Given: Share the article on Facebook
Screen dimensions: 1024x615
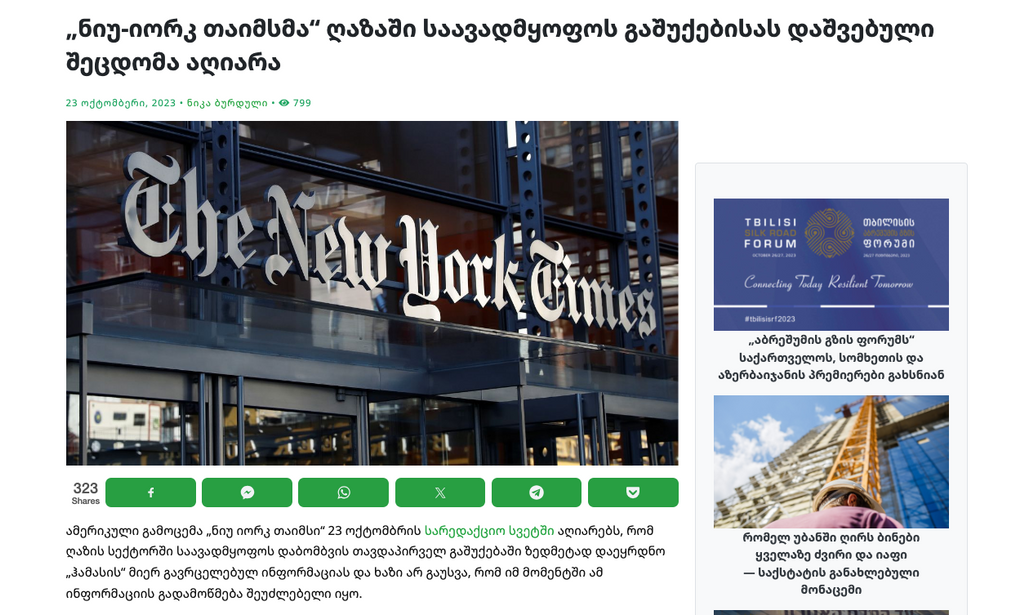Looking at the screenshot, I should [150, 492].
